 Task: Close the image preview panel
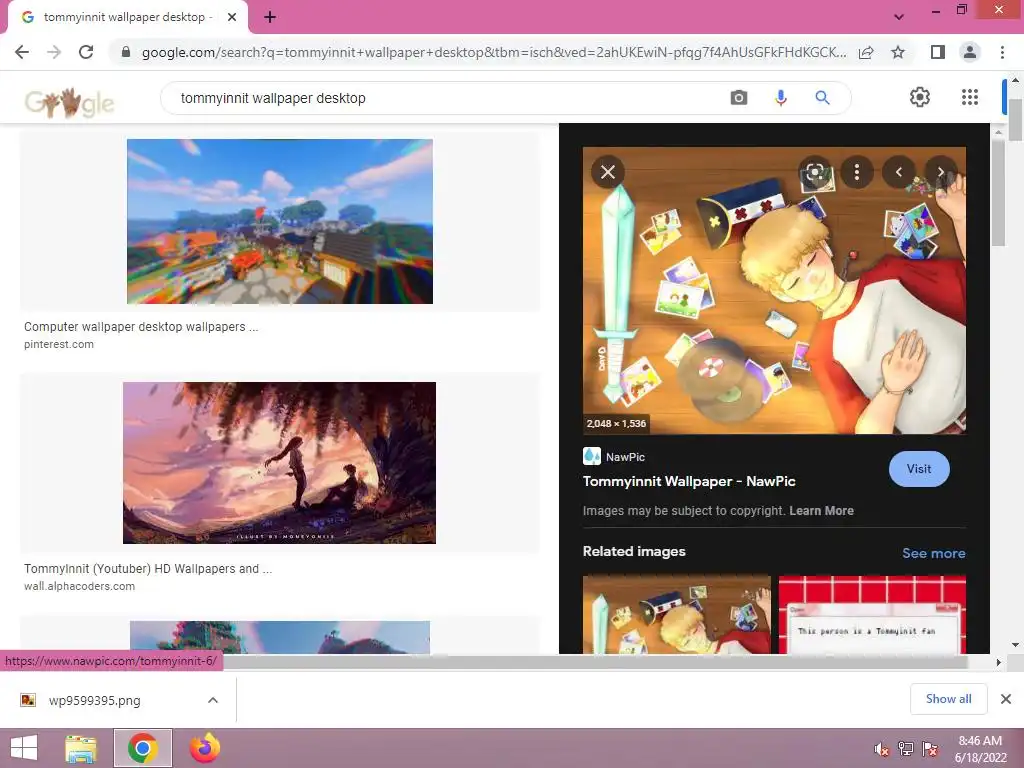(608, 172)
